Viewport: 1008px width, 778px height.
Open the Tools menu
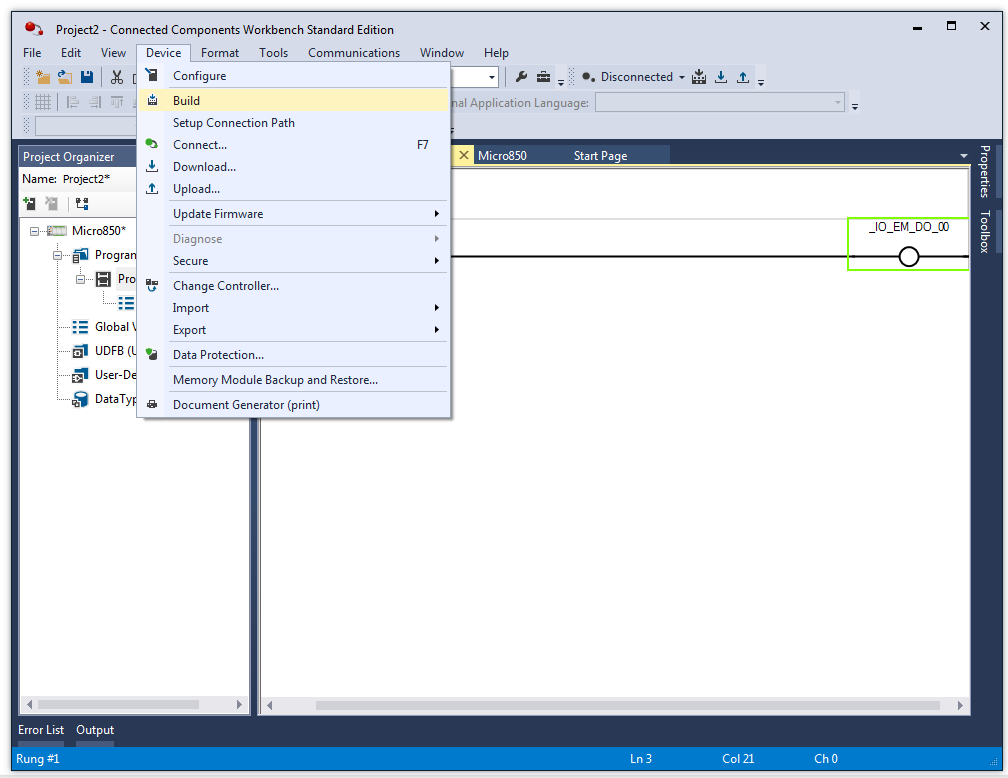pos(273,53)
